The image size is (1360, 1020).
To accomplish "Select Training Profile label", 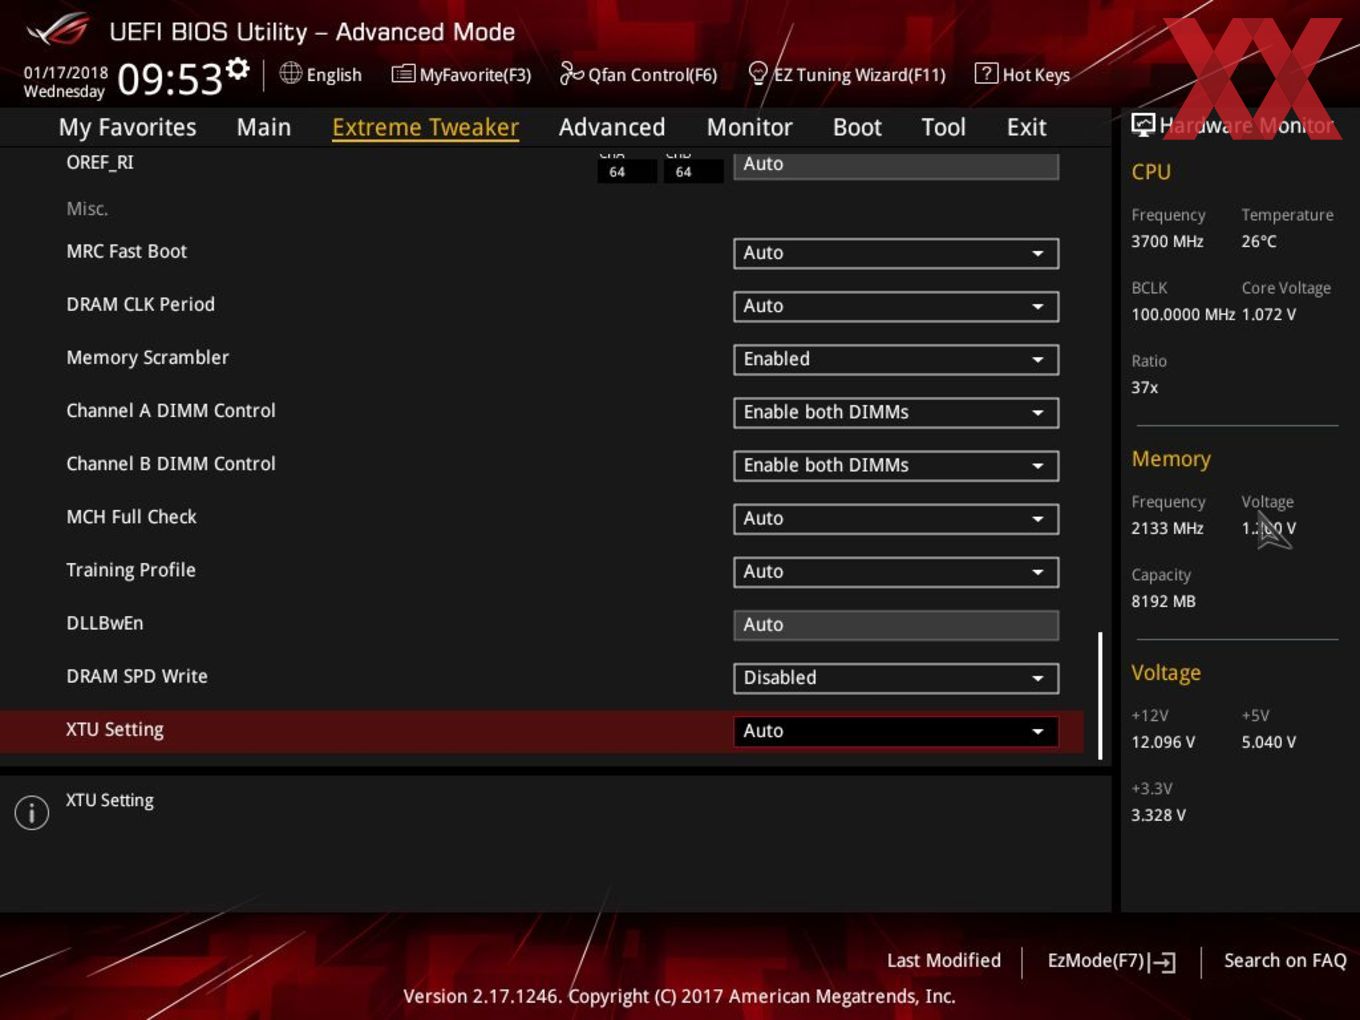I will 130,570.
